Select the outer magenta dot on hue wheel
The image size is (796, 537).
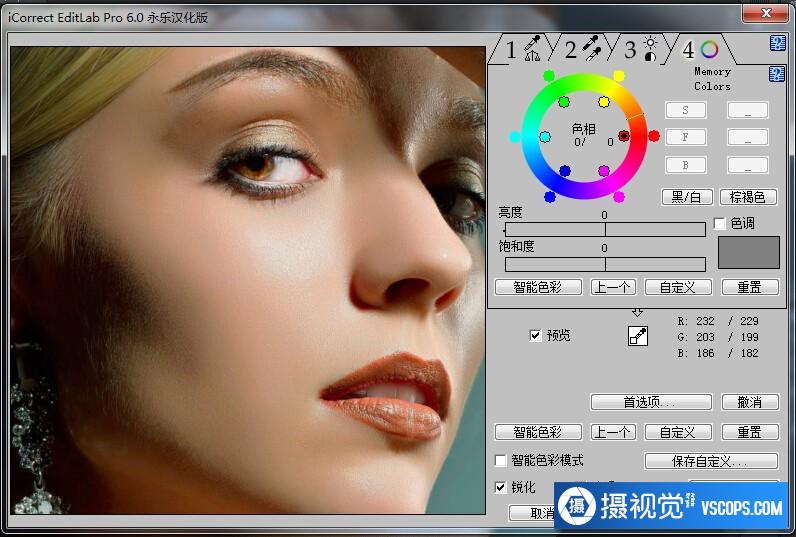click(619, 197)
